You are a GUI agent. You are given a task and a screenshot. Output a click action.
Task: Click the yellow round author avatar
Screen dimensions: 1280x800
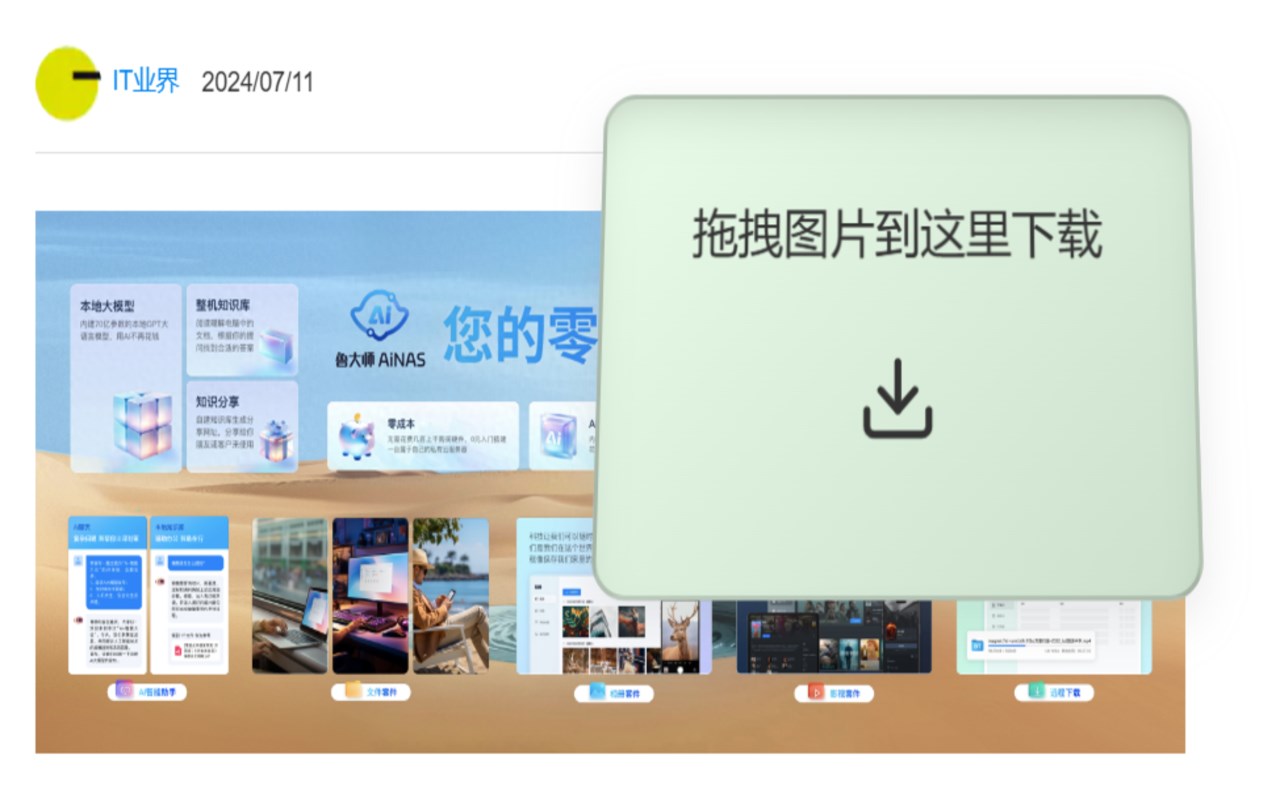[67, 82]
